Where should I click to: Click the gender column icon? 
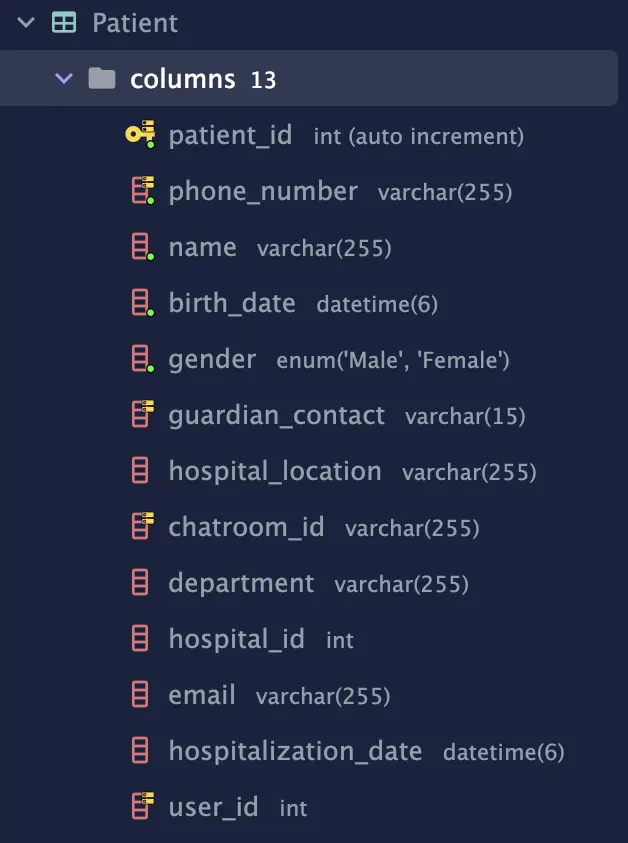click(141, 358)
